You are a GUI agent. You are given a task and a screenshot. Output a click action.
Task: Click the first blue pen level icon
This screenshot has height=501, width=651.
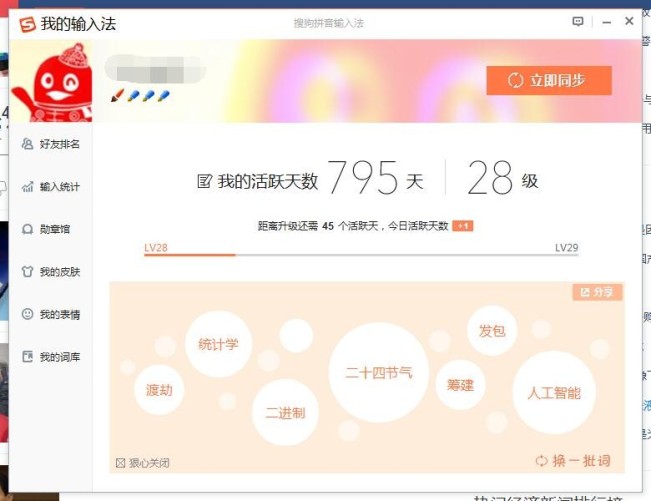point(133,96)
